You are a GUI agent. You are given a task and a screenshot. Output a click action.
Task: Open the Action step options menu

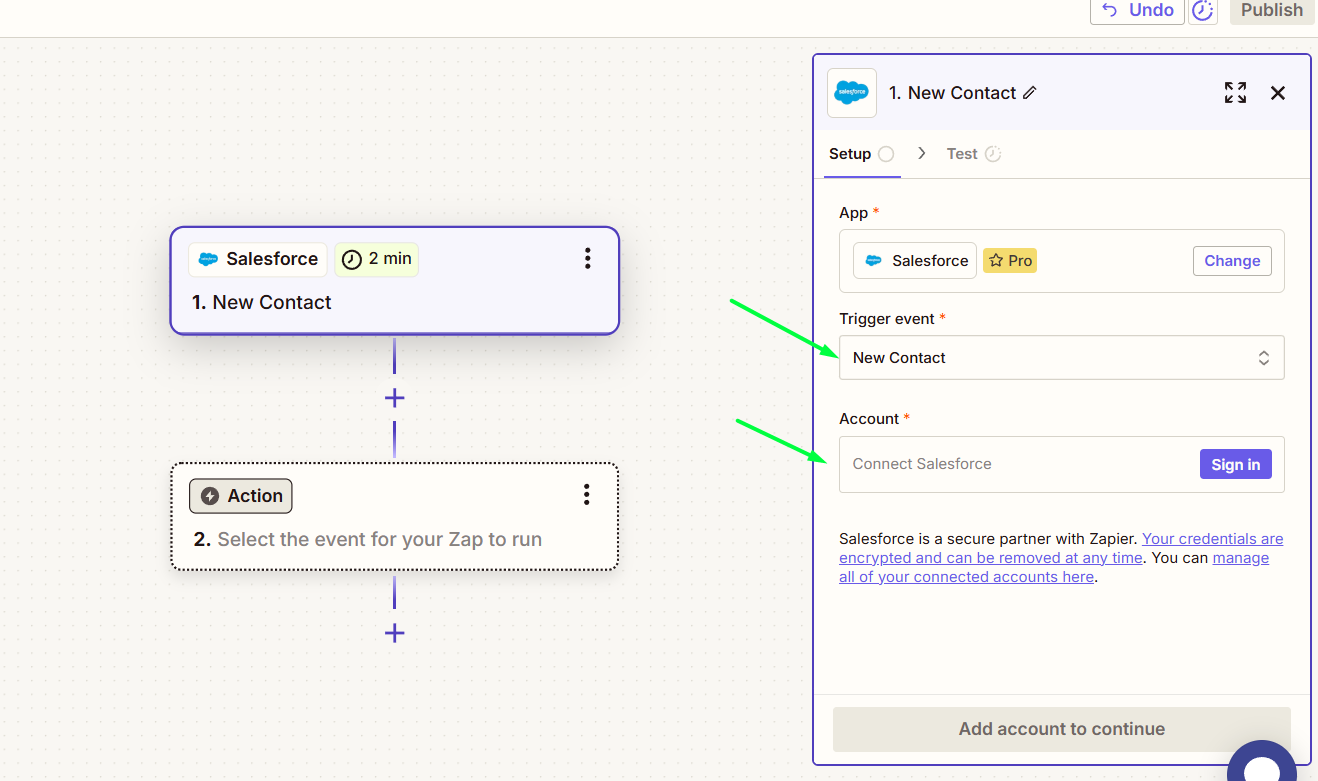point(586,494)
